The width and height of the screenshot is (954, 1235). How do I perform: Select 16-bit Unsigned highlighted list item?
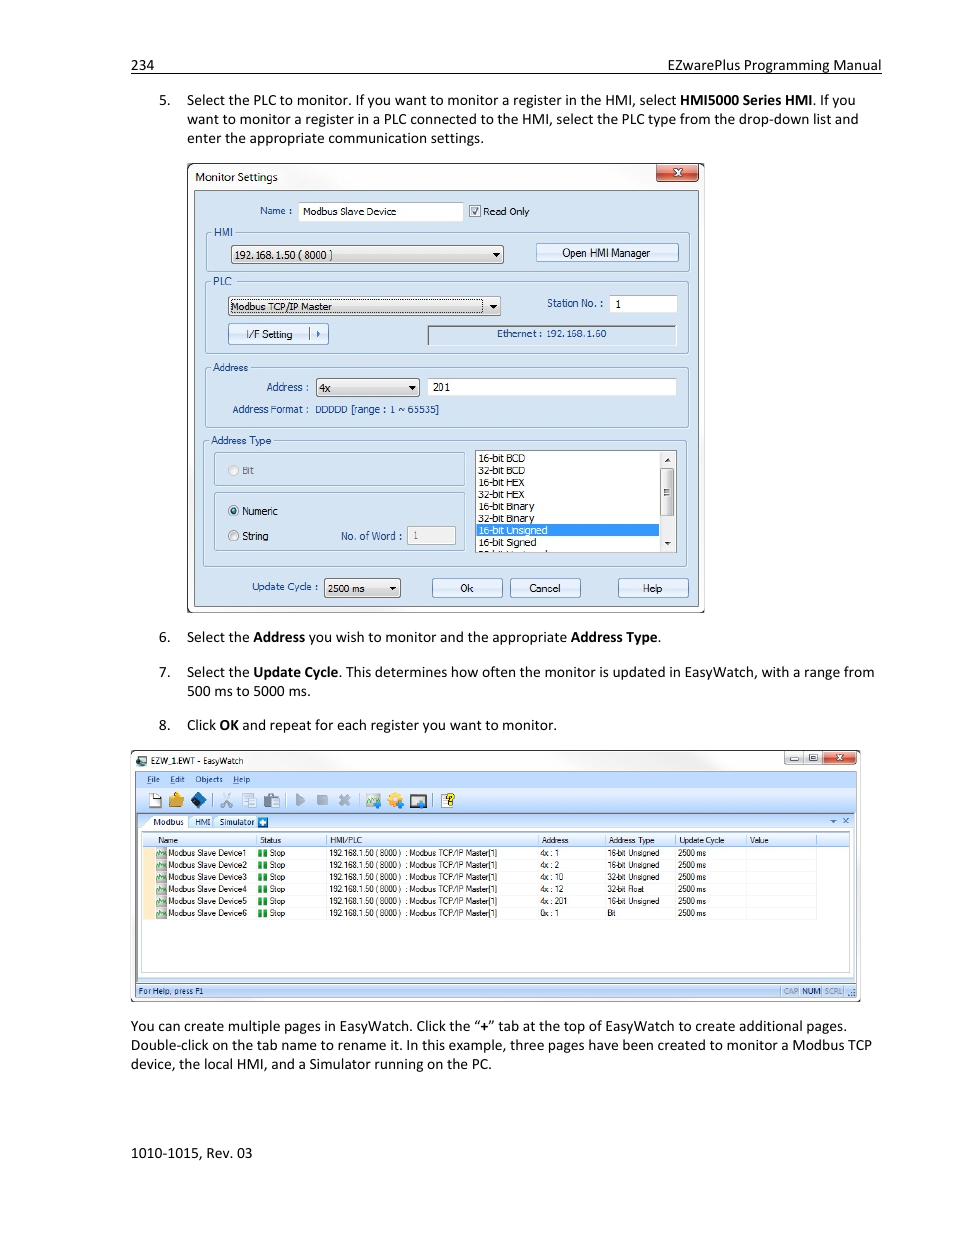click(567, 530)
